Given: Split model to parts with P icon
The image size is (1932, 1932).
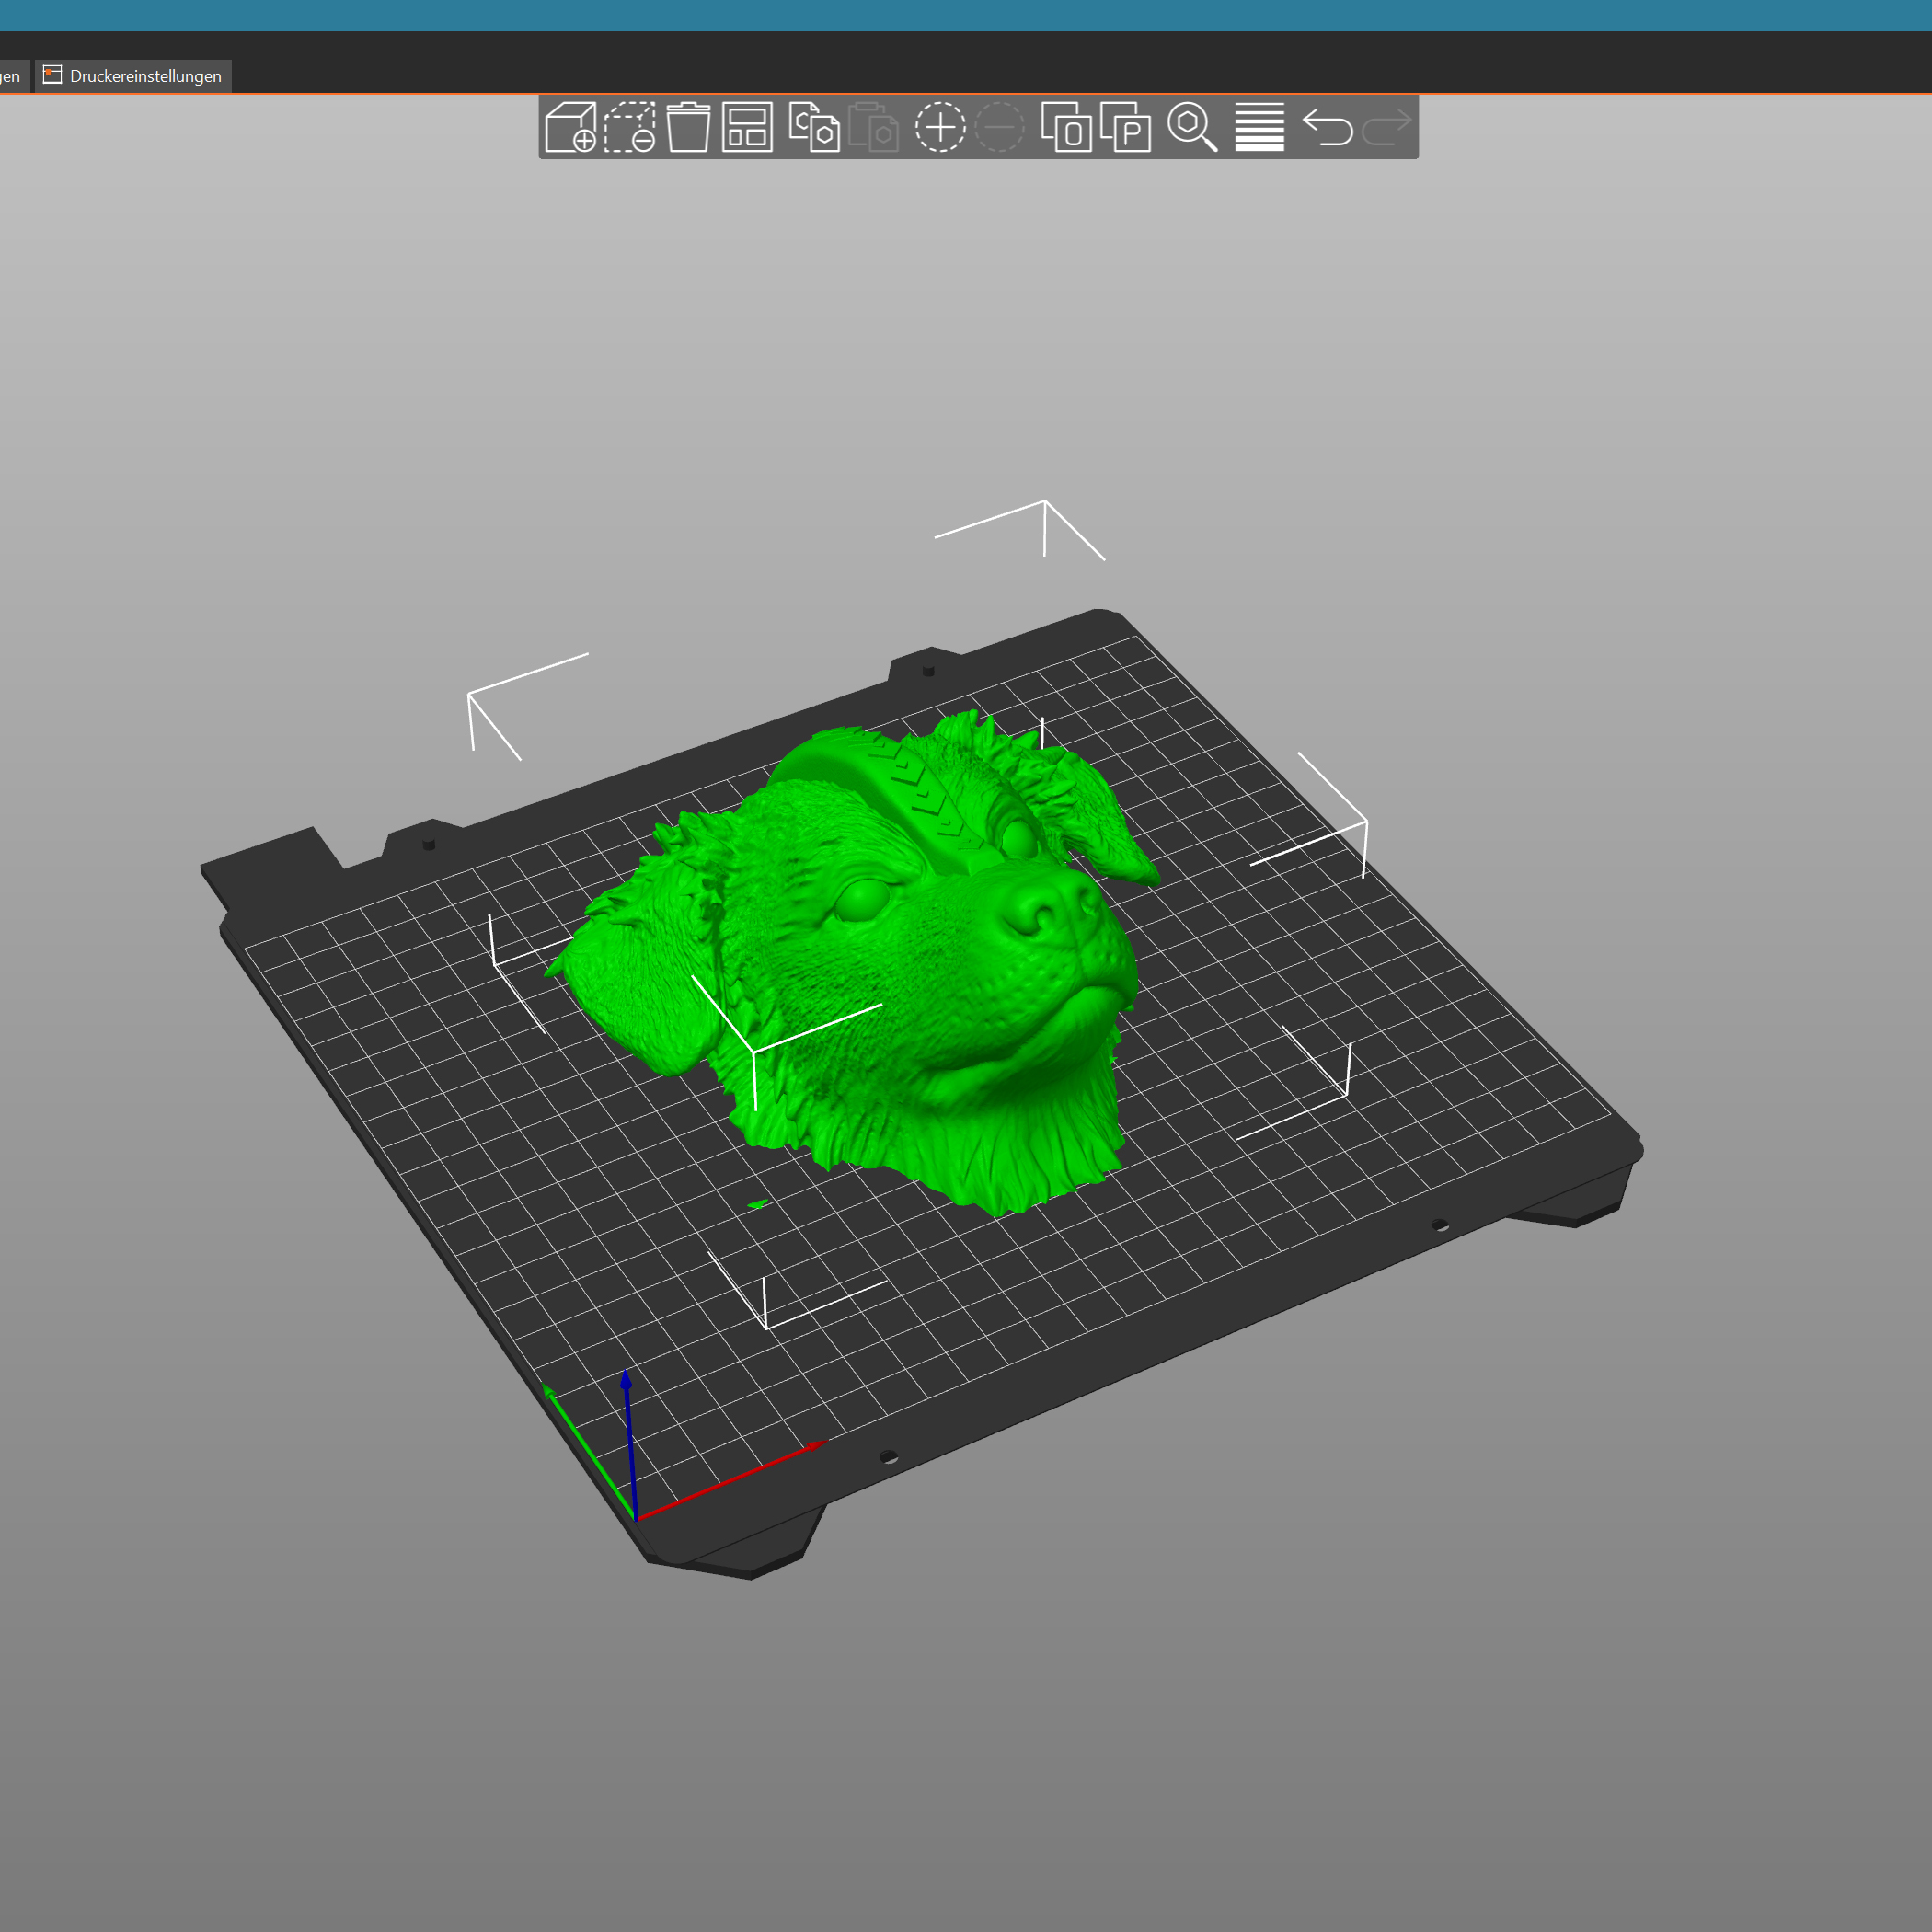Looking at the screenshot, I should [x=1125, y=127].
